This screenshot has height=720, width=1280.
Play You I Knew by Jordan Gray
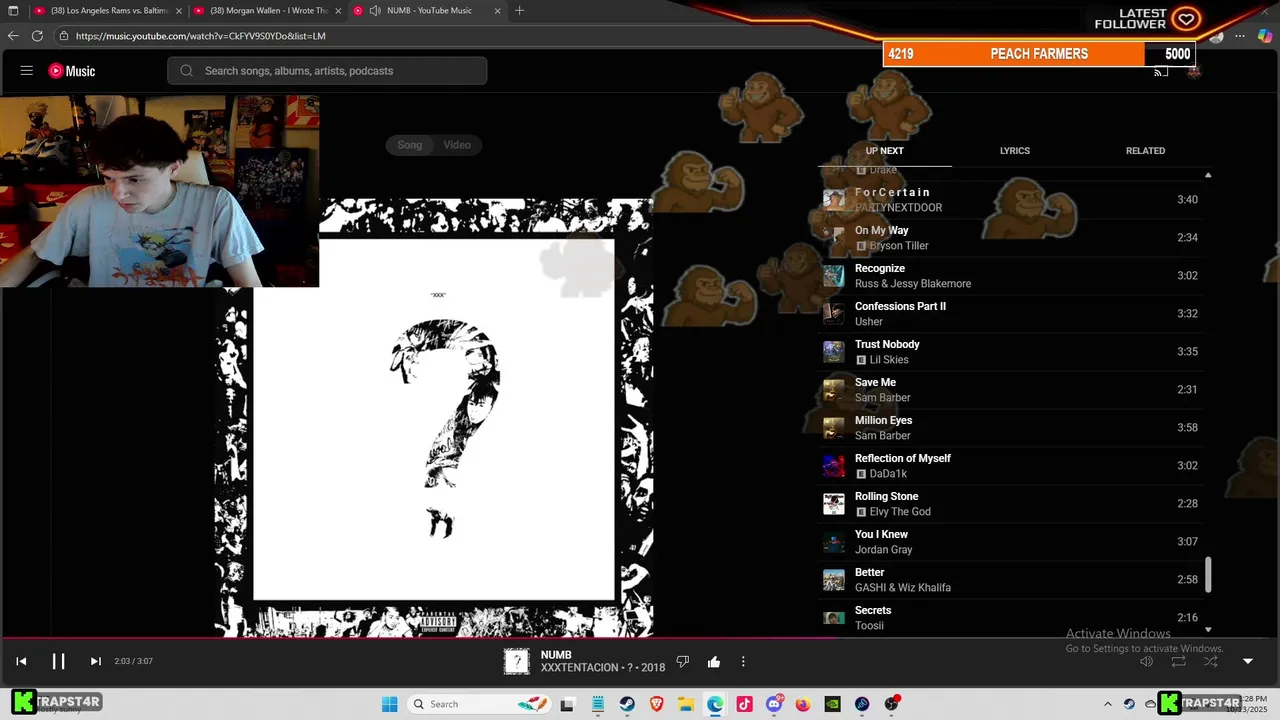click(x=1010, y=542)
